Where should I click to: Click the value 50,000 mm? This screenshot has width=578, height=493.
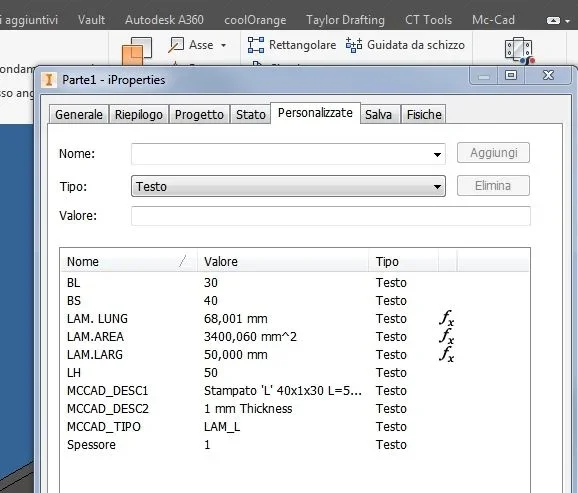236,355
